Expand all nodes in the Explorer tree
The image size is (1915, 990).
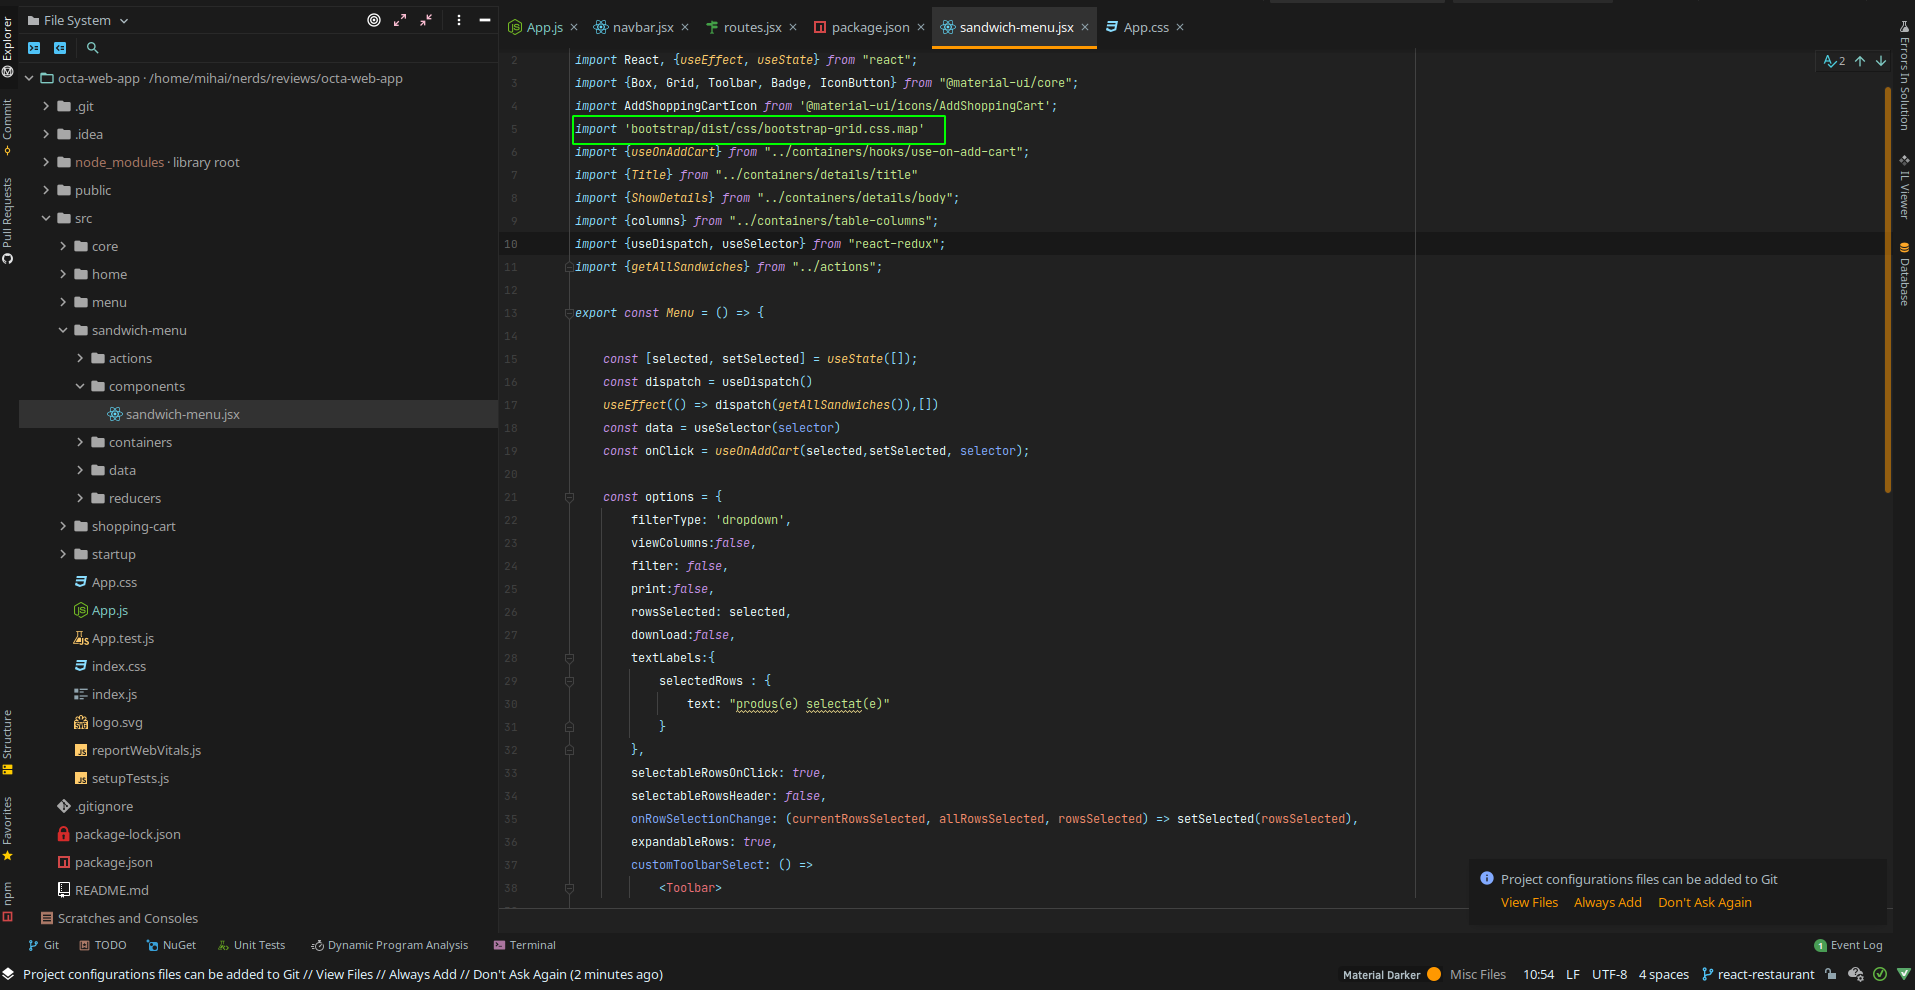[x=400, y=20]
